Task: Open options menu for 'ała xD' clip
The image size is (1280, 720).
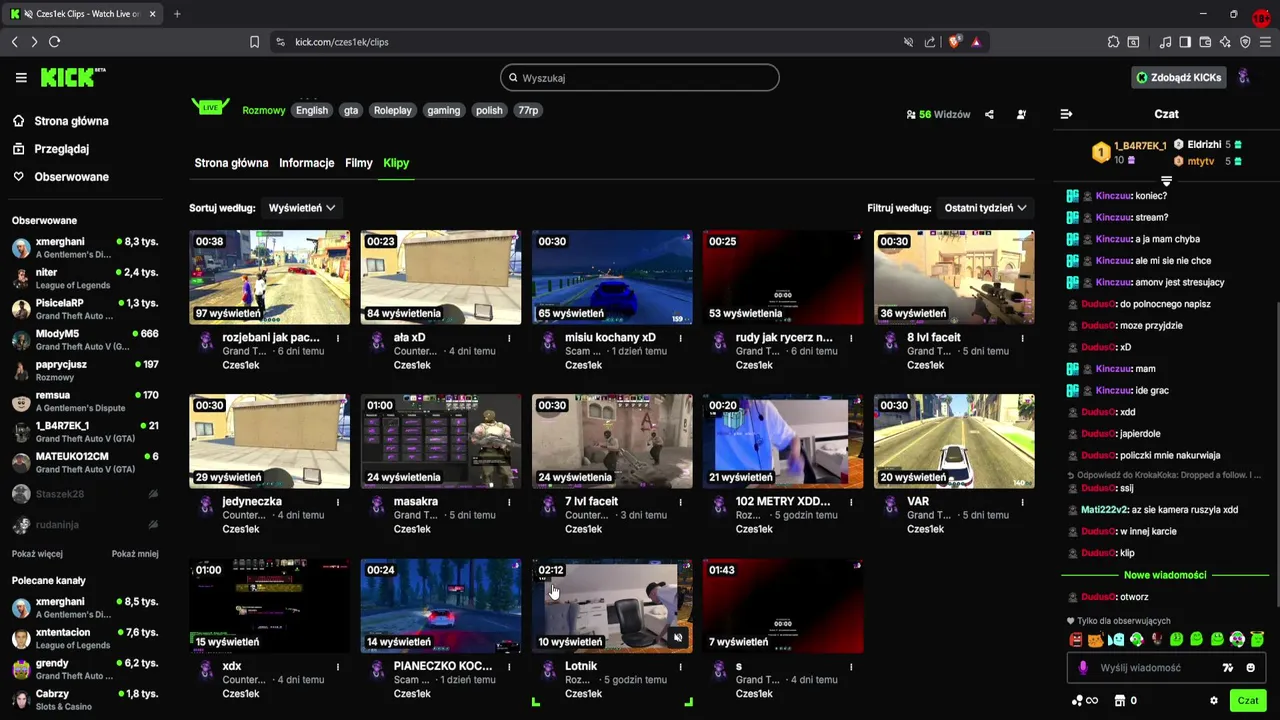Action: pyautogui.click(x=509, y=338)
